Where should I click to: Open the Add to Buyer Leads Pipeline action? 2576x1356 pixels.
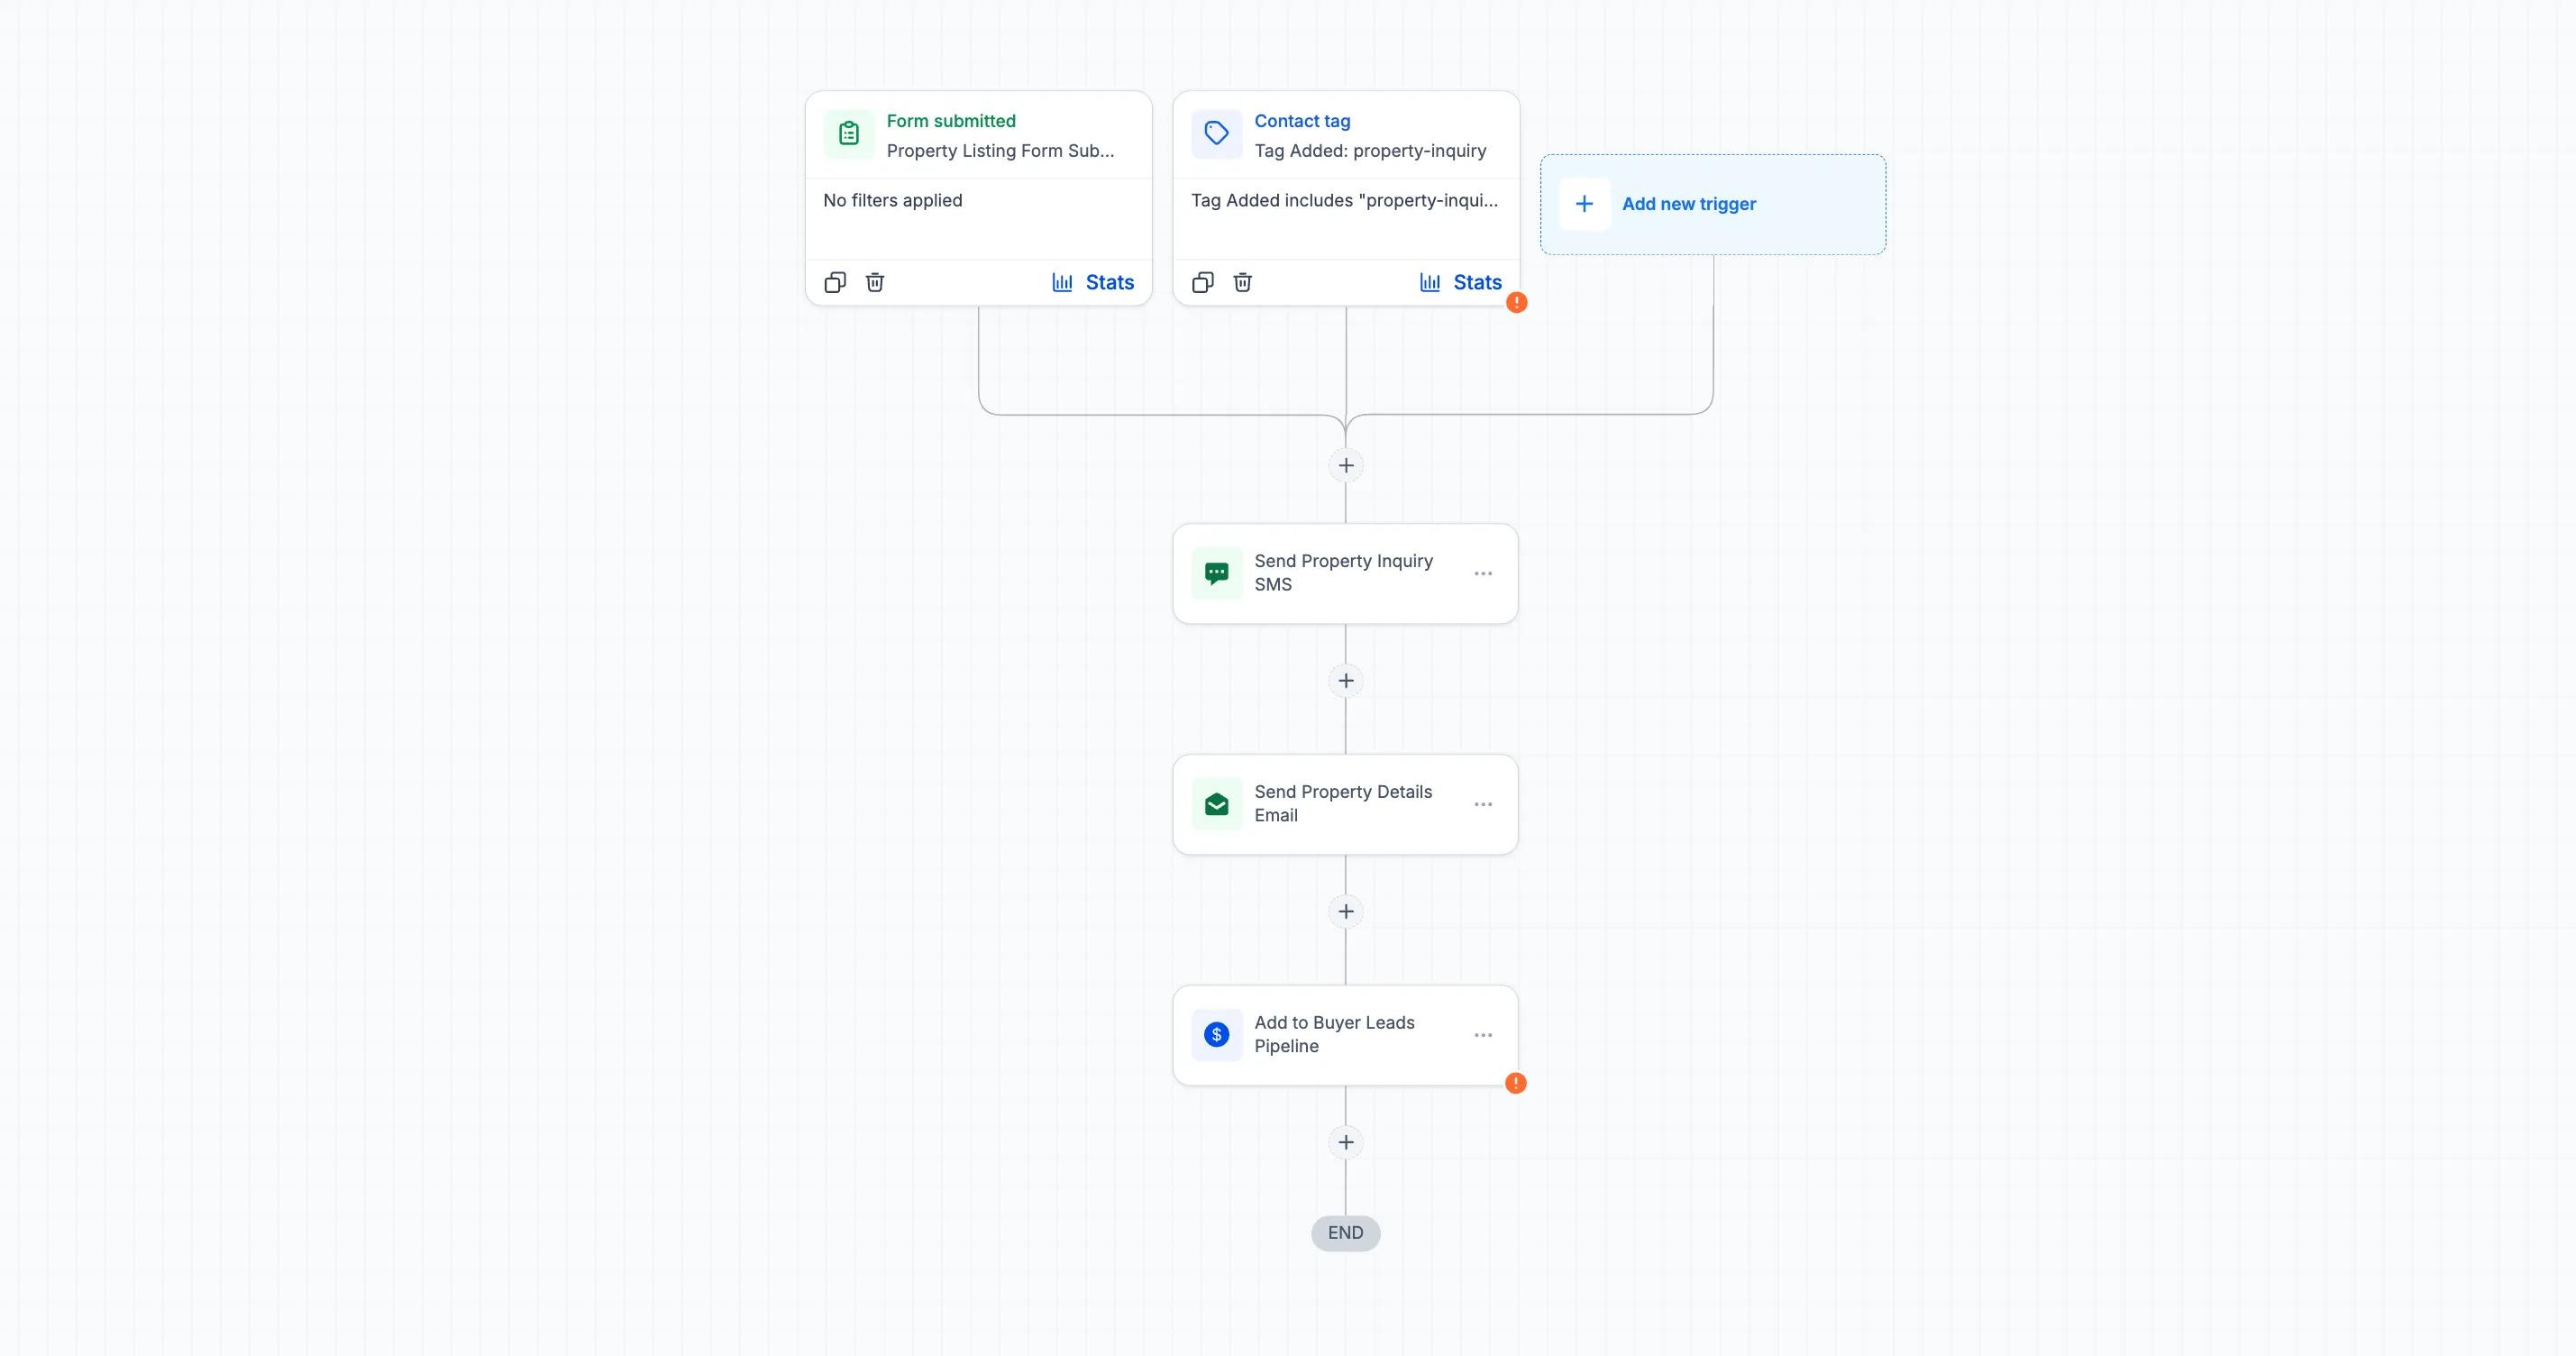click(x=1346, y=1035)
